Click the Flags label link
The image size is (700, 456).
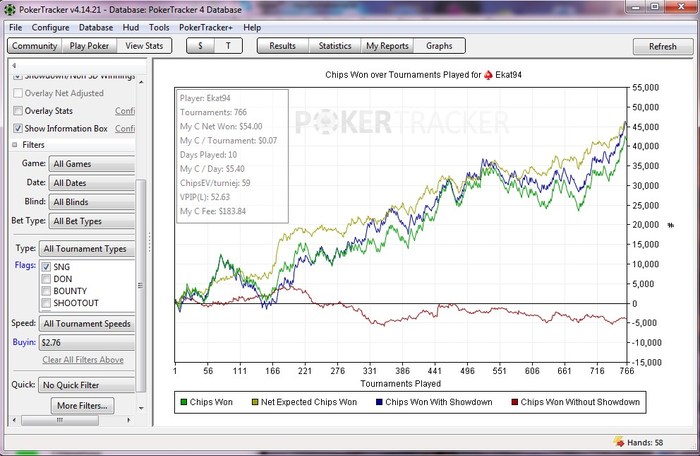[x=25, y=265]
